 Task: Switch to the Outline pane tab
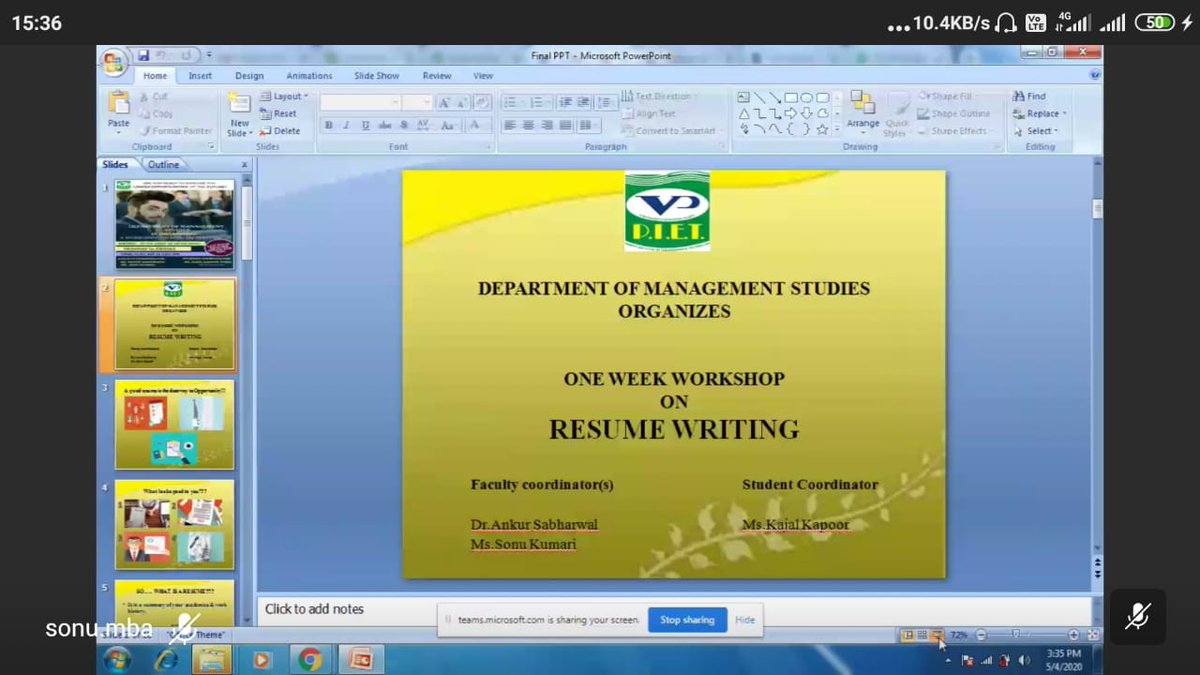(164, 165)
